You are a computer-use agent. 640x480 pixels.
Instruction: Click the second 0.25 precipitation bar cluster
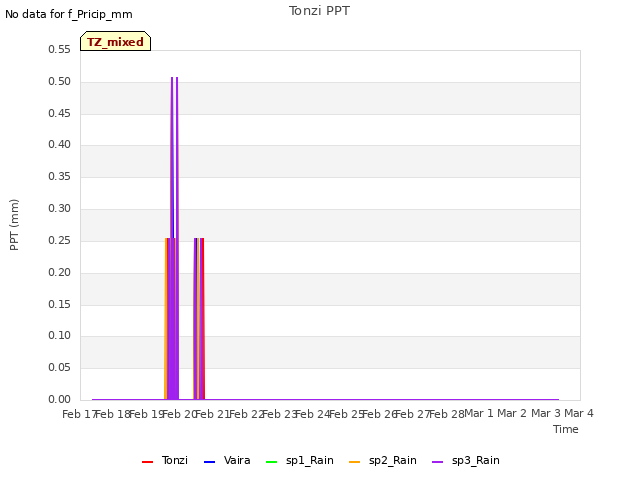pos(199,318)
